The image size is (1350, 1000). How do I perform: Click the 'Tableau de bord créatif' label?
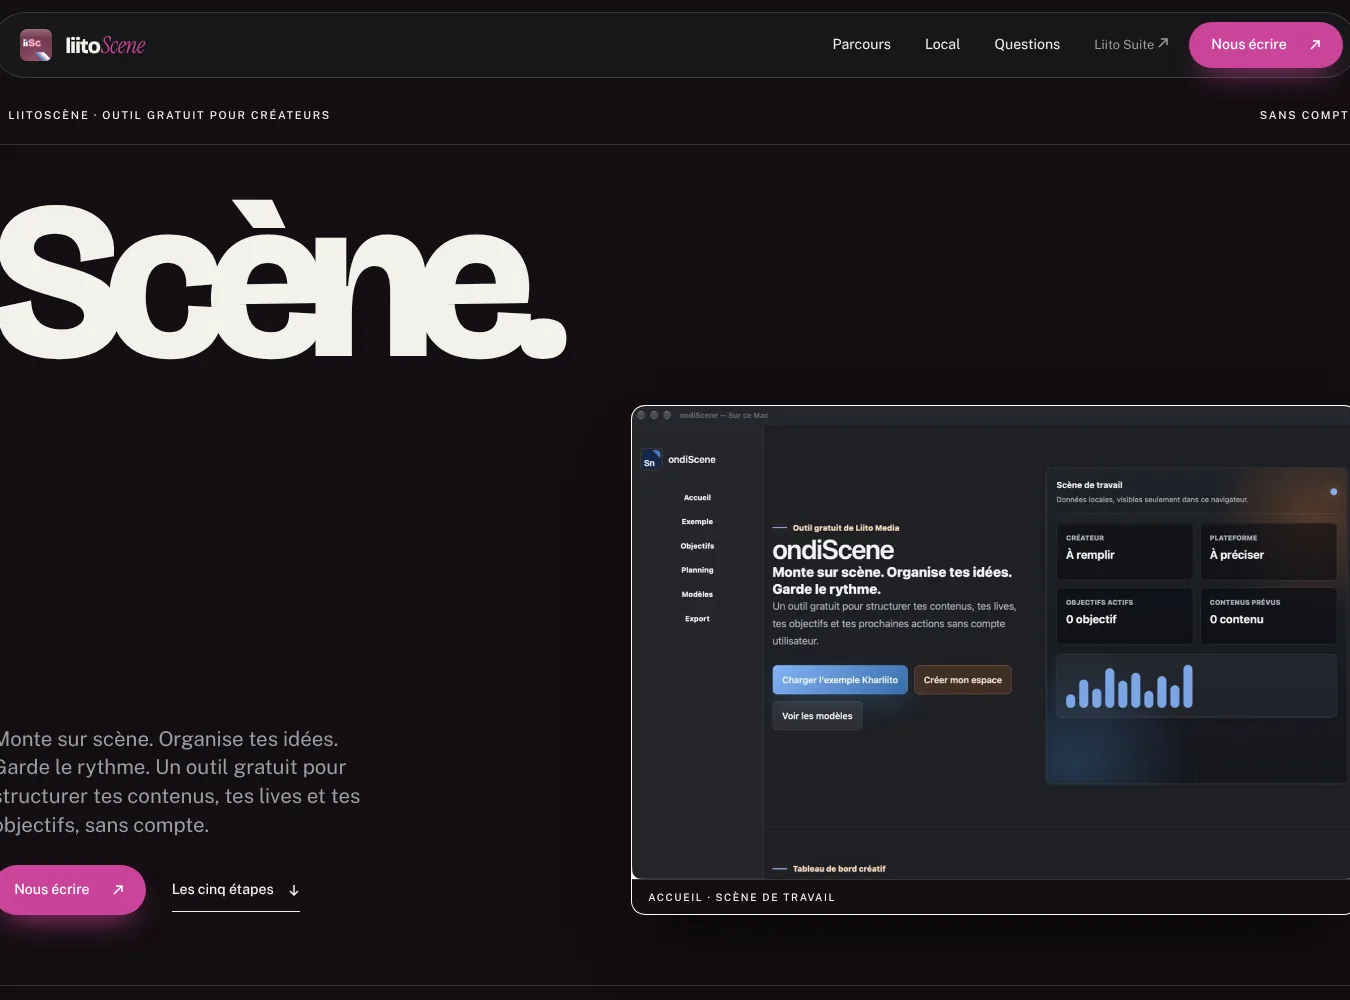[x=839, y=869]
